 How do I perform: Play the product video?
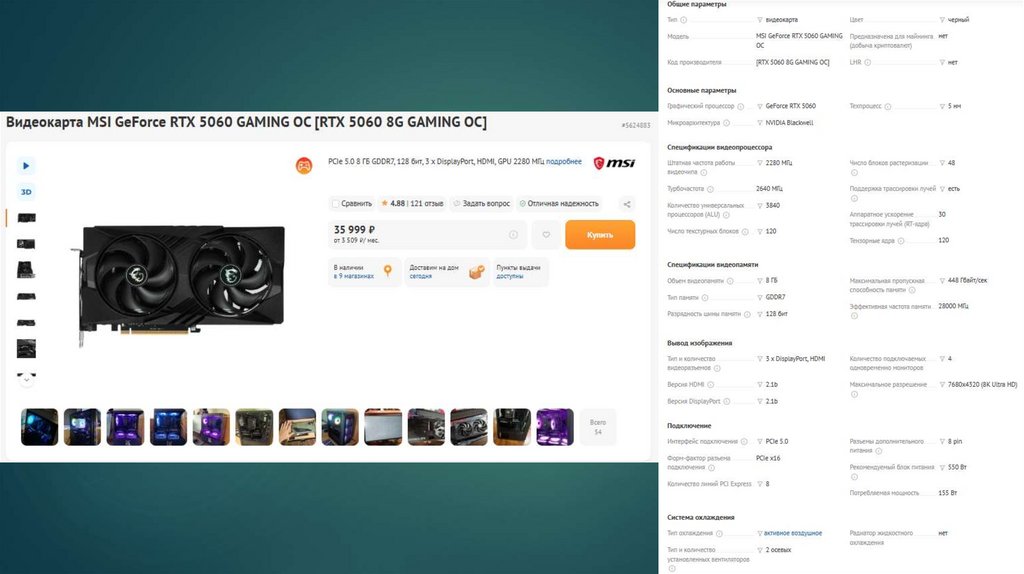click(26, 166)
